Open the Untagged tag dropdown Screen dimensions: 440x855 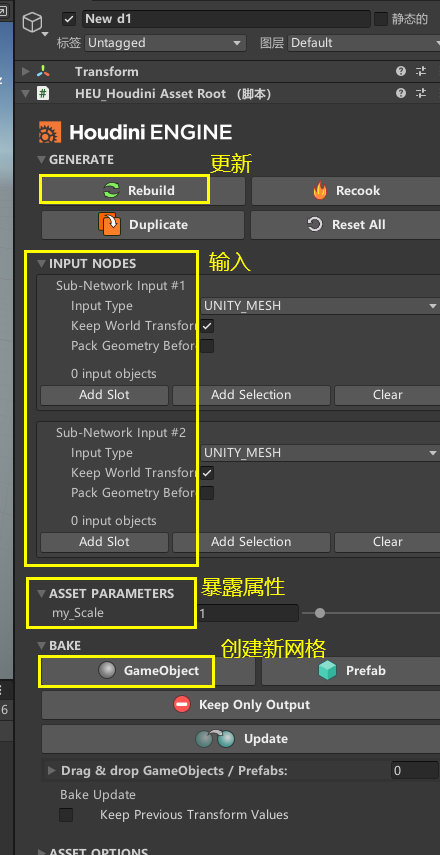tap(165, 43)
